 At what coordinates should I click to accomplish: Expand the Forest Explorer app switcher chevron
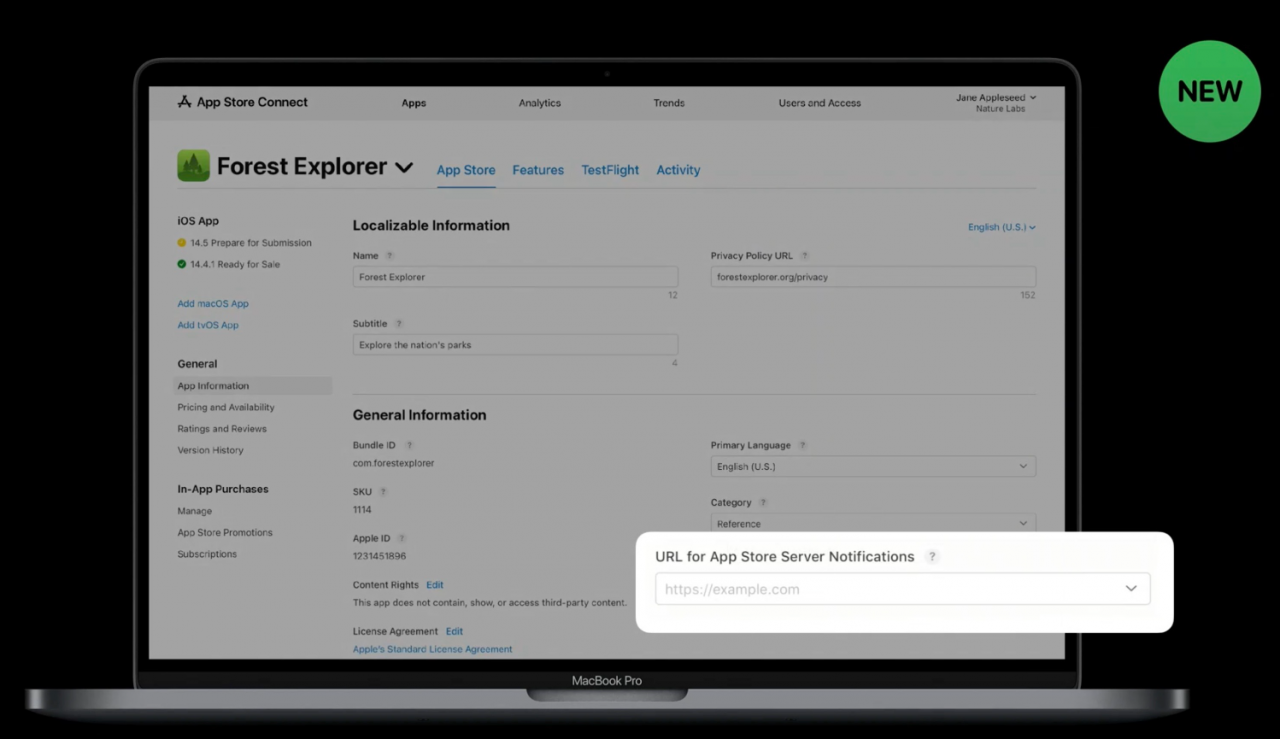pyautogui.click(x=404, y=168)
